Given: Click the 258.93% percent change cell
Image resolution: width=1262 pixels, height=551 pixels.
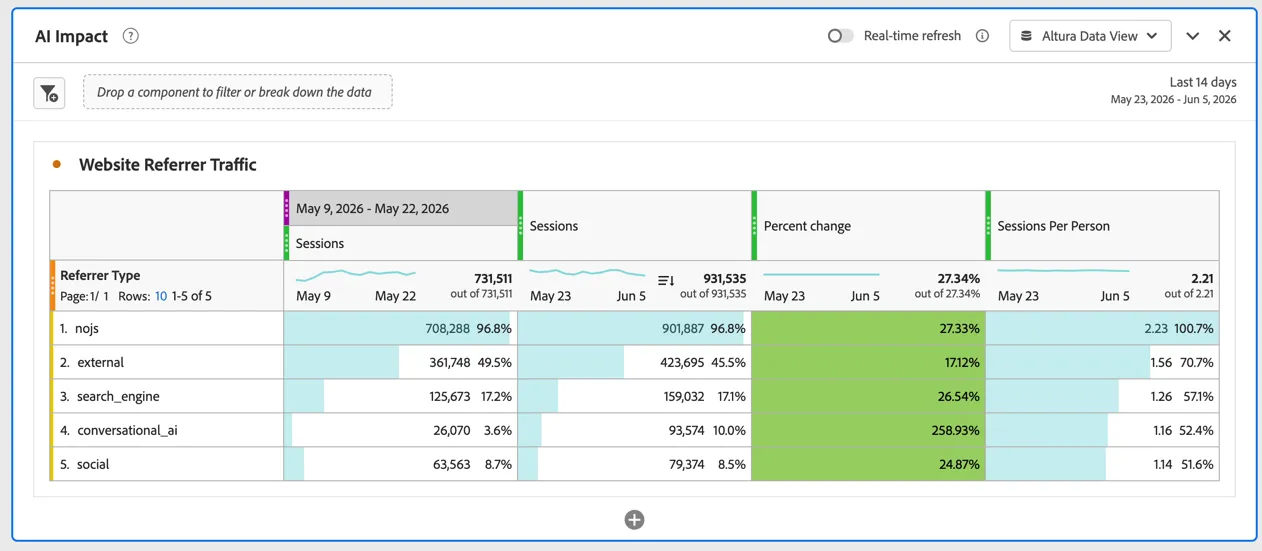Looking at the screenshot, I should (x=869, y=430).
